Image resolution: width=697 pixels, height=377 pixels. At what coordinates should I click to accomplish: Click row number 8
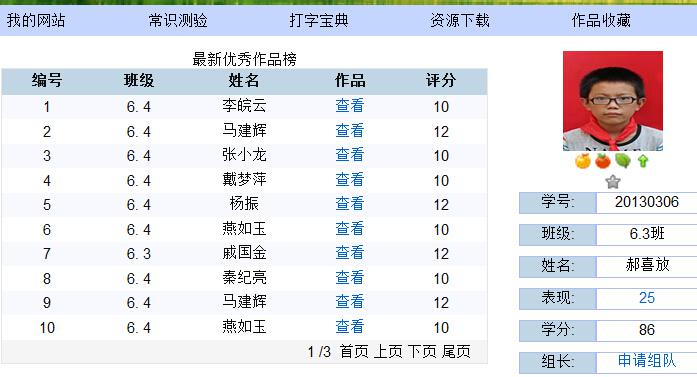pyautogui.click(x=47, y=279)
